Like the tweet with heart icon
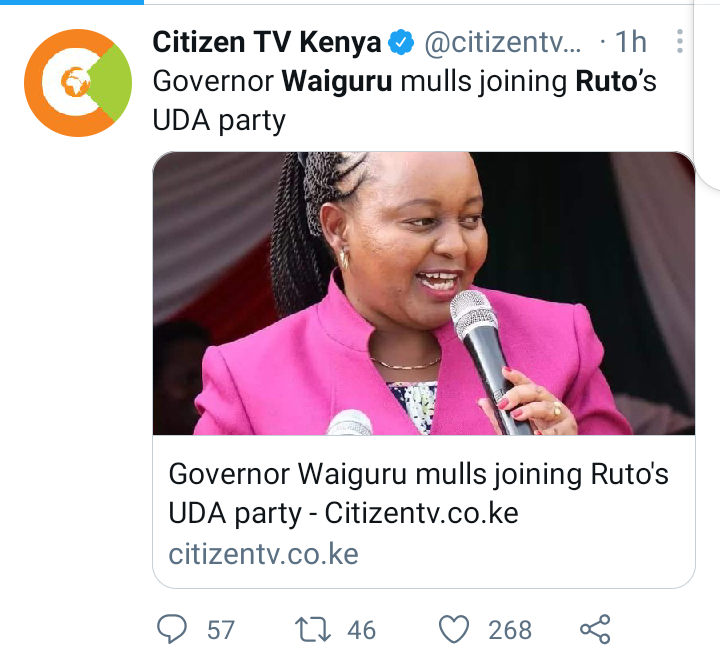Image resolution: width=720 pixels, height=665 pixels. pos(454,629)
